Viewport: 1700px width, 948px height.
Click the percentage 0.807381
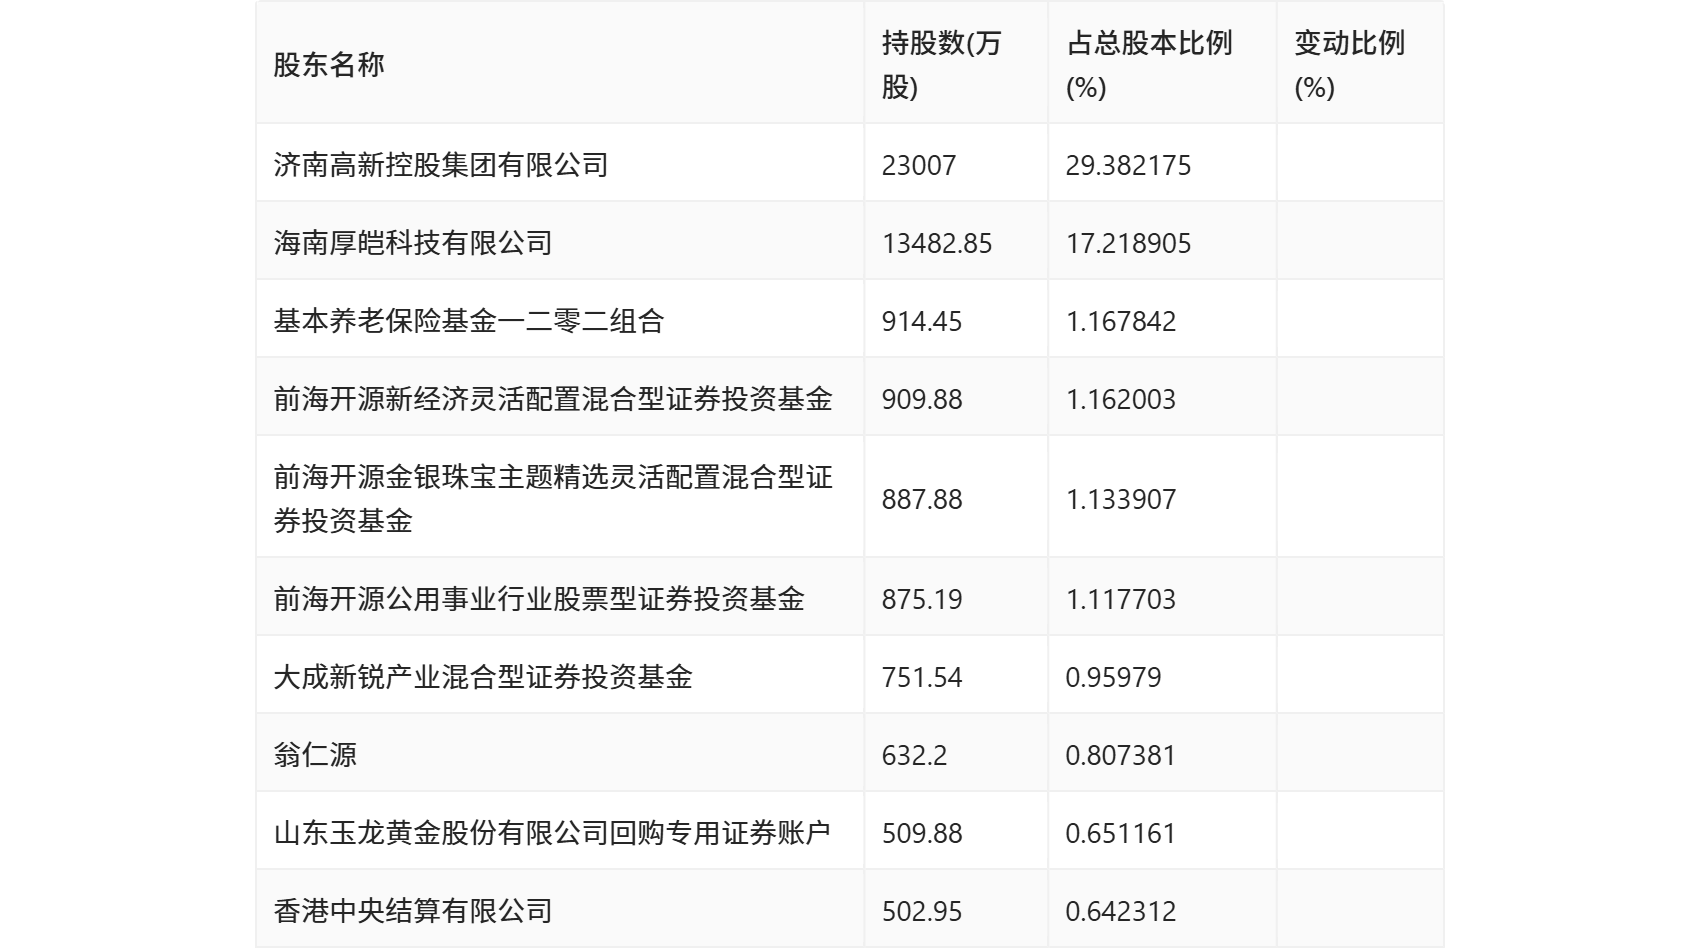1121,755
